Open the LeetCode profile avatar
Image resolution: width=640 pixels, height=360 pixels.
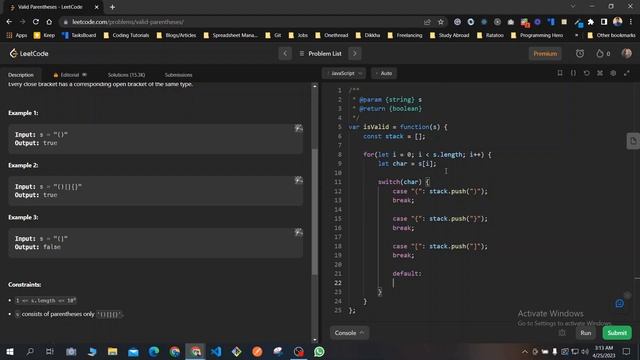pyautogui.click(x=627, y=53)
